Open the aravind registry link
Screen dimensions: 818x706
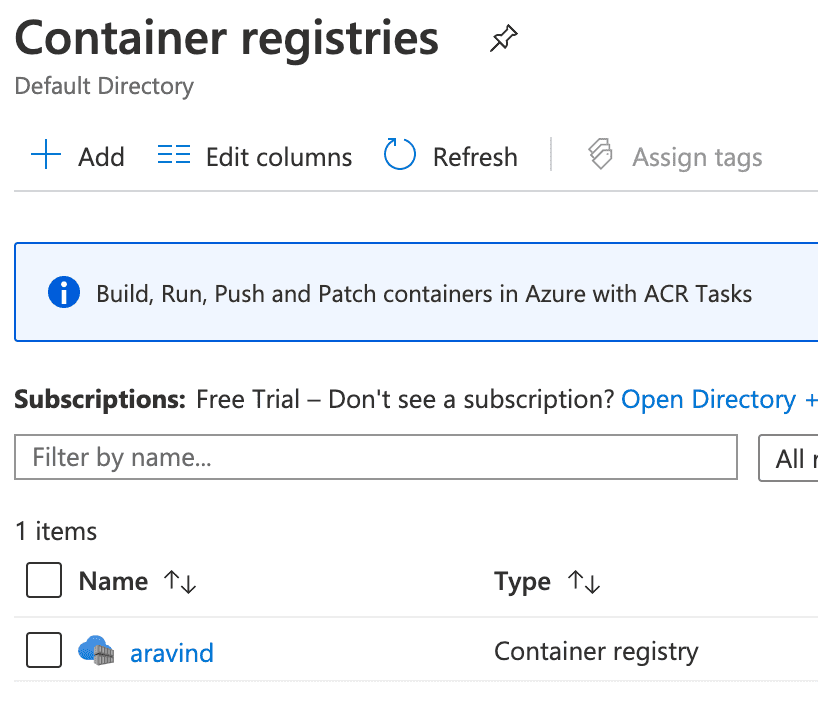point(172,653)
